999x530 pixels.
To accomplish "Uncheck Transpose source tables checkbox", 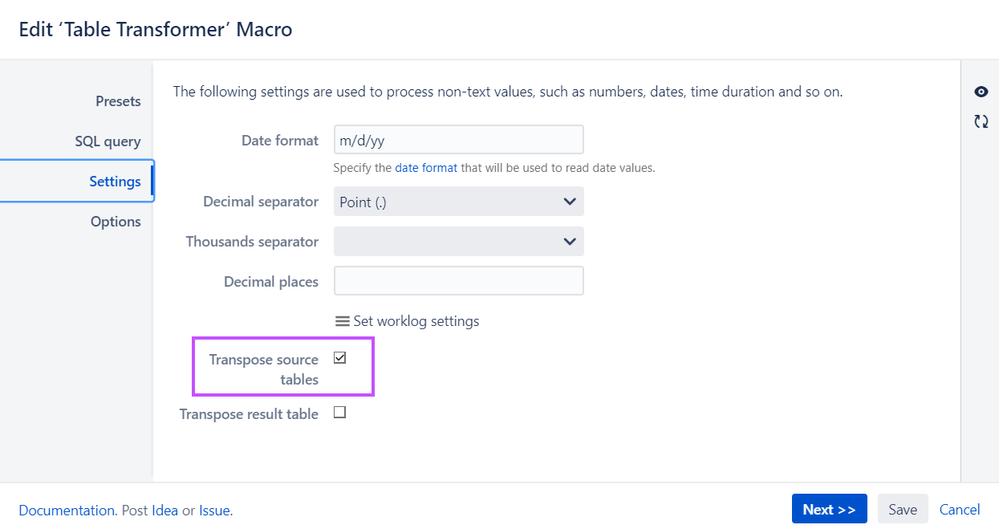I will [340, 358].
